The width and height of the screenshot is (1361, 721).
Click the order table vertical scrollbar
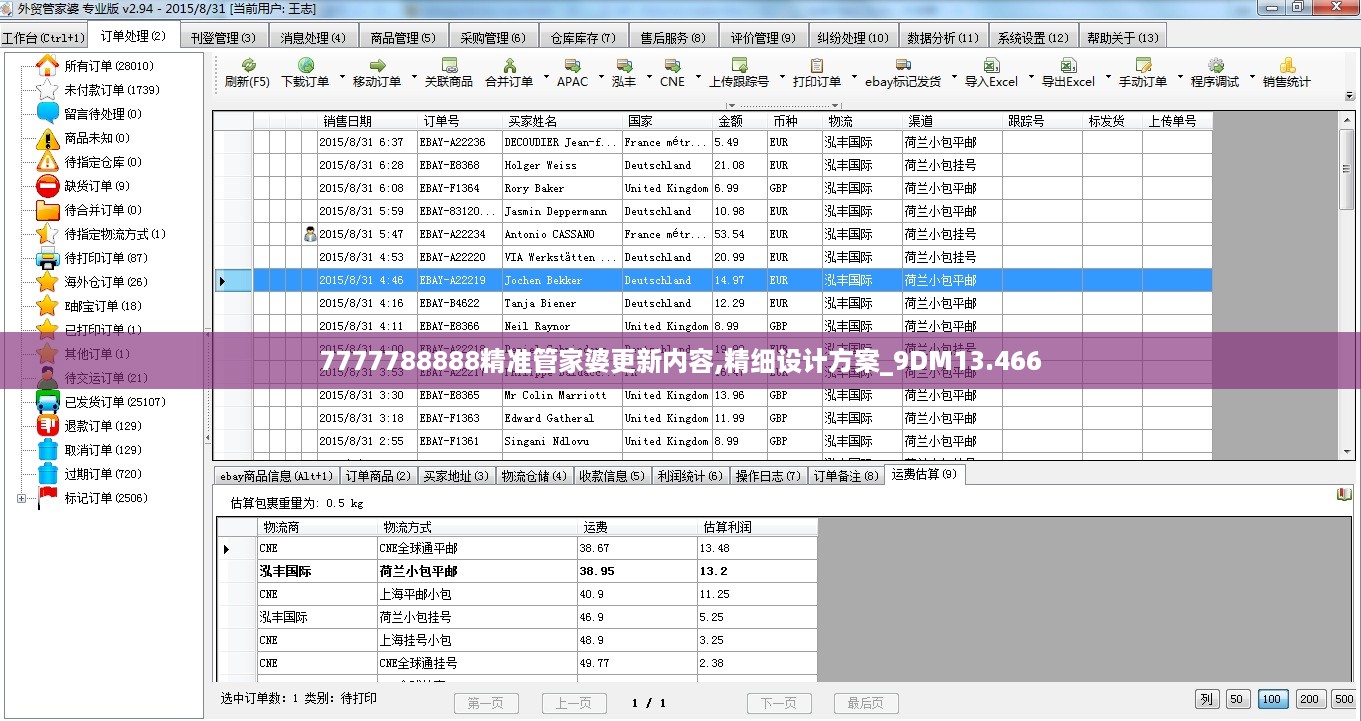(x=1347, y=285)
